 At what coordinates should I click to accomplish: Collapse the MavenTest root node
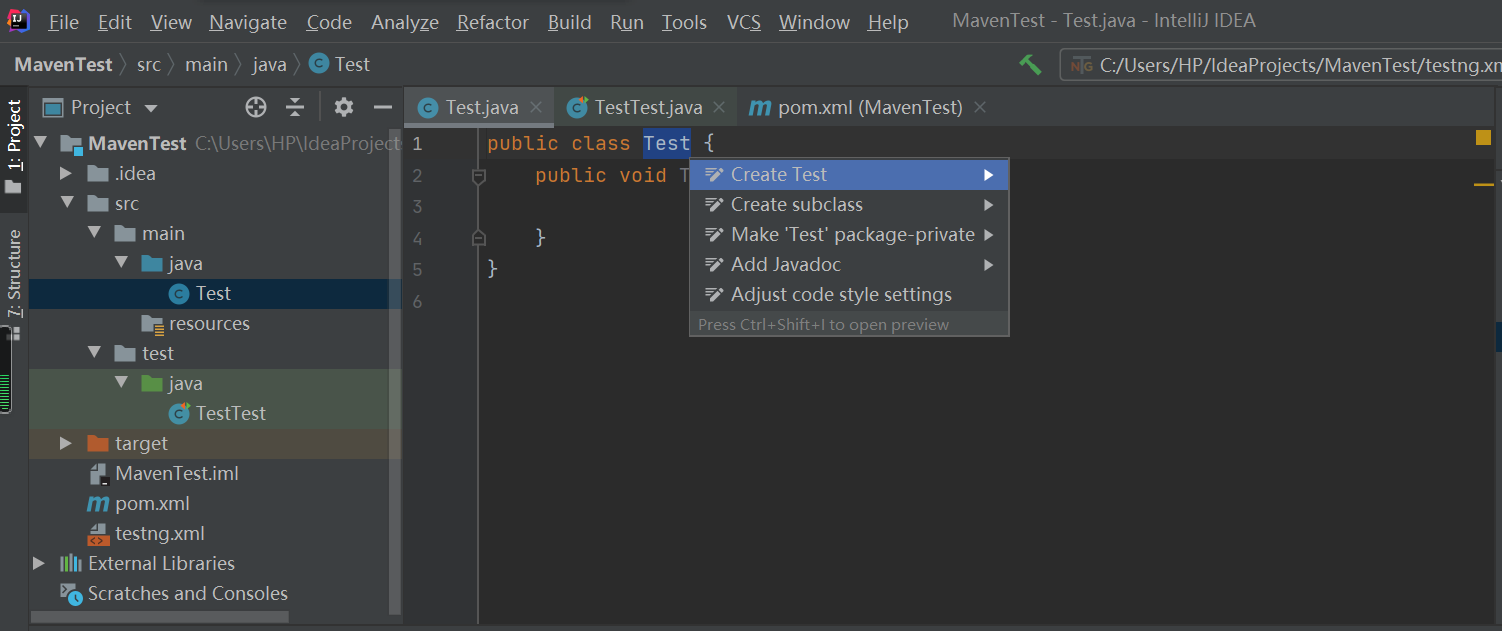(40, 143)
